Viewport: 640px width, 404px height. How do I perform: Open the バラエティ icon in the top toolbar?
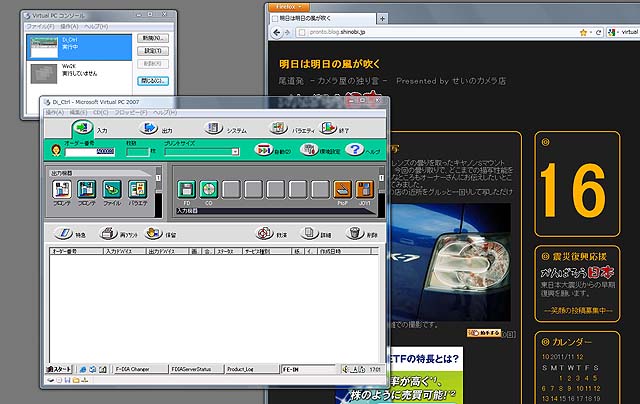278,128
